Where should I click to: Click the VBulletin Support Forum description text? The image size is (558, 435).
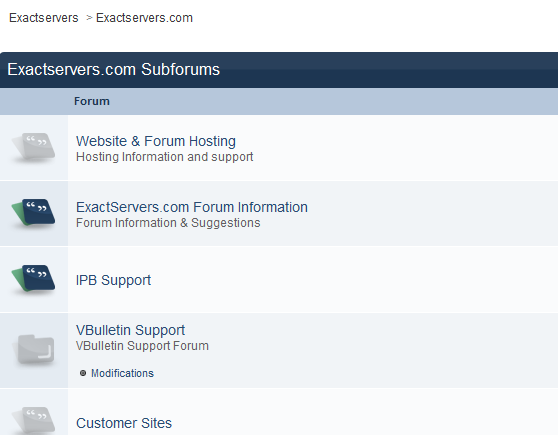[x=142, y=346]
